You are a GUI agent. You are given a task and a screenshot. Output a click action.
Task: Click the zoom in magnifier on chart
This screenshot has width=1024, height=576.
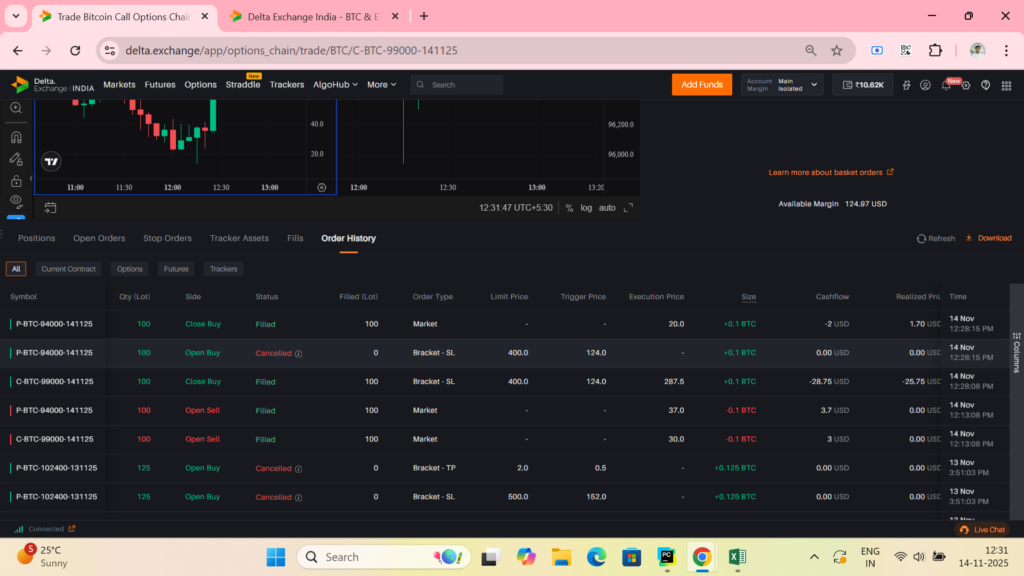coord(16,108)
